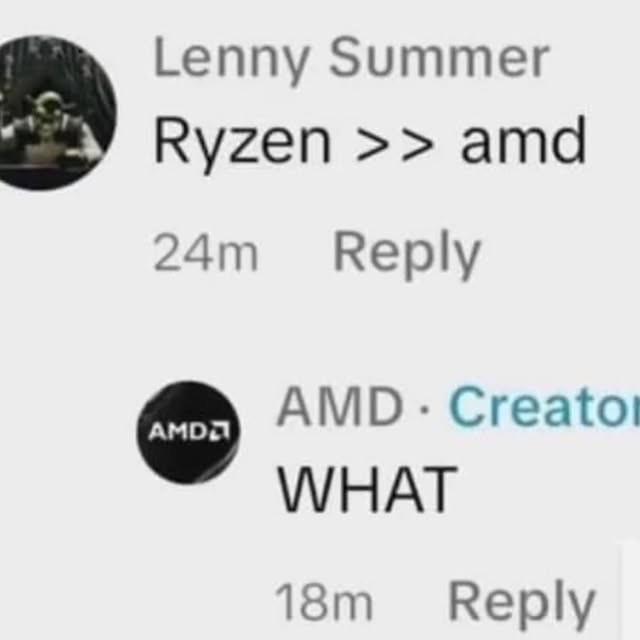Click the Creator badge next to AMD
The height and width of the screenshot is (640, 640).
coord(544,407)
